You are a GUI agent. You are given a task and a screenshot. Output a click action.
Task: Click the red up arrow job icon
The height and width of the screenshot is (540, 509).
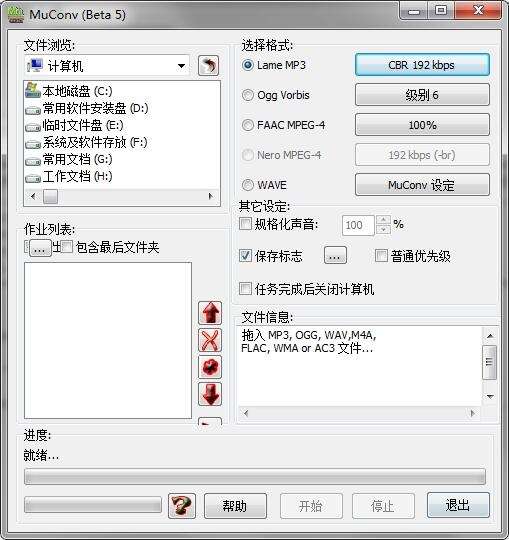click(x=210, y=313)
